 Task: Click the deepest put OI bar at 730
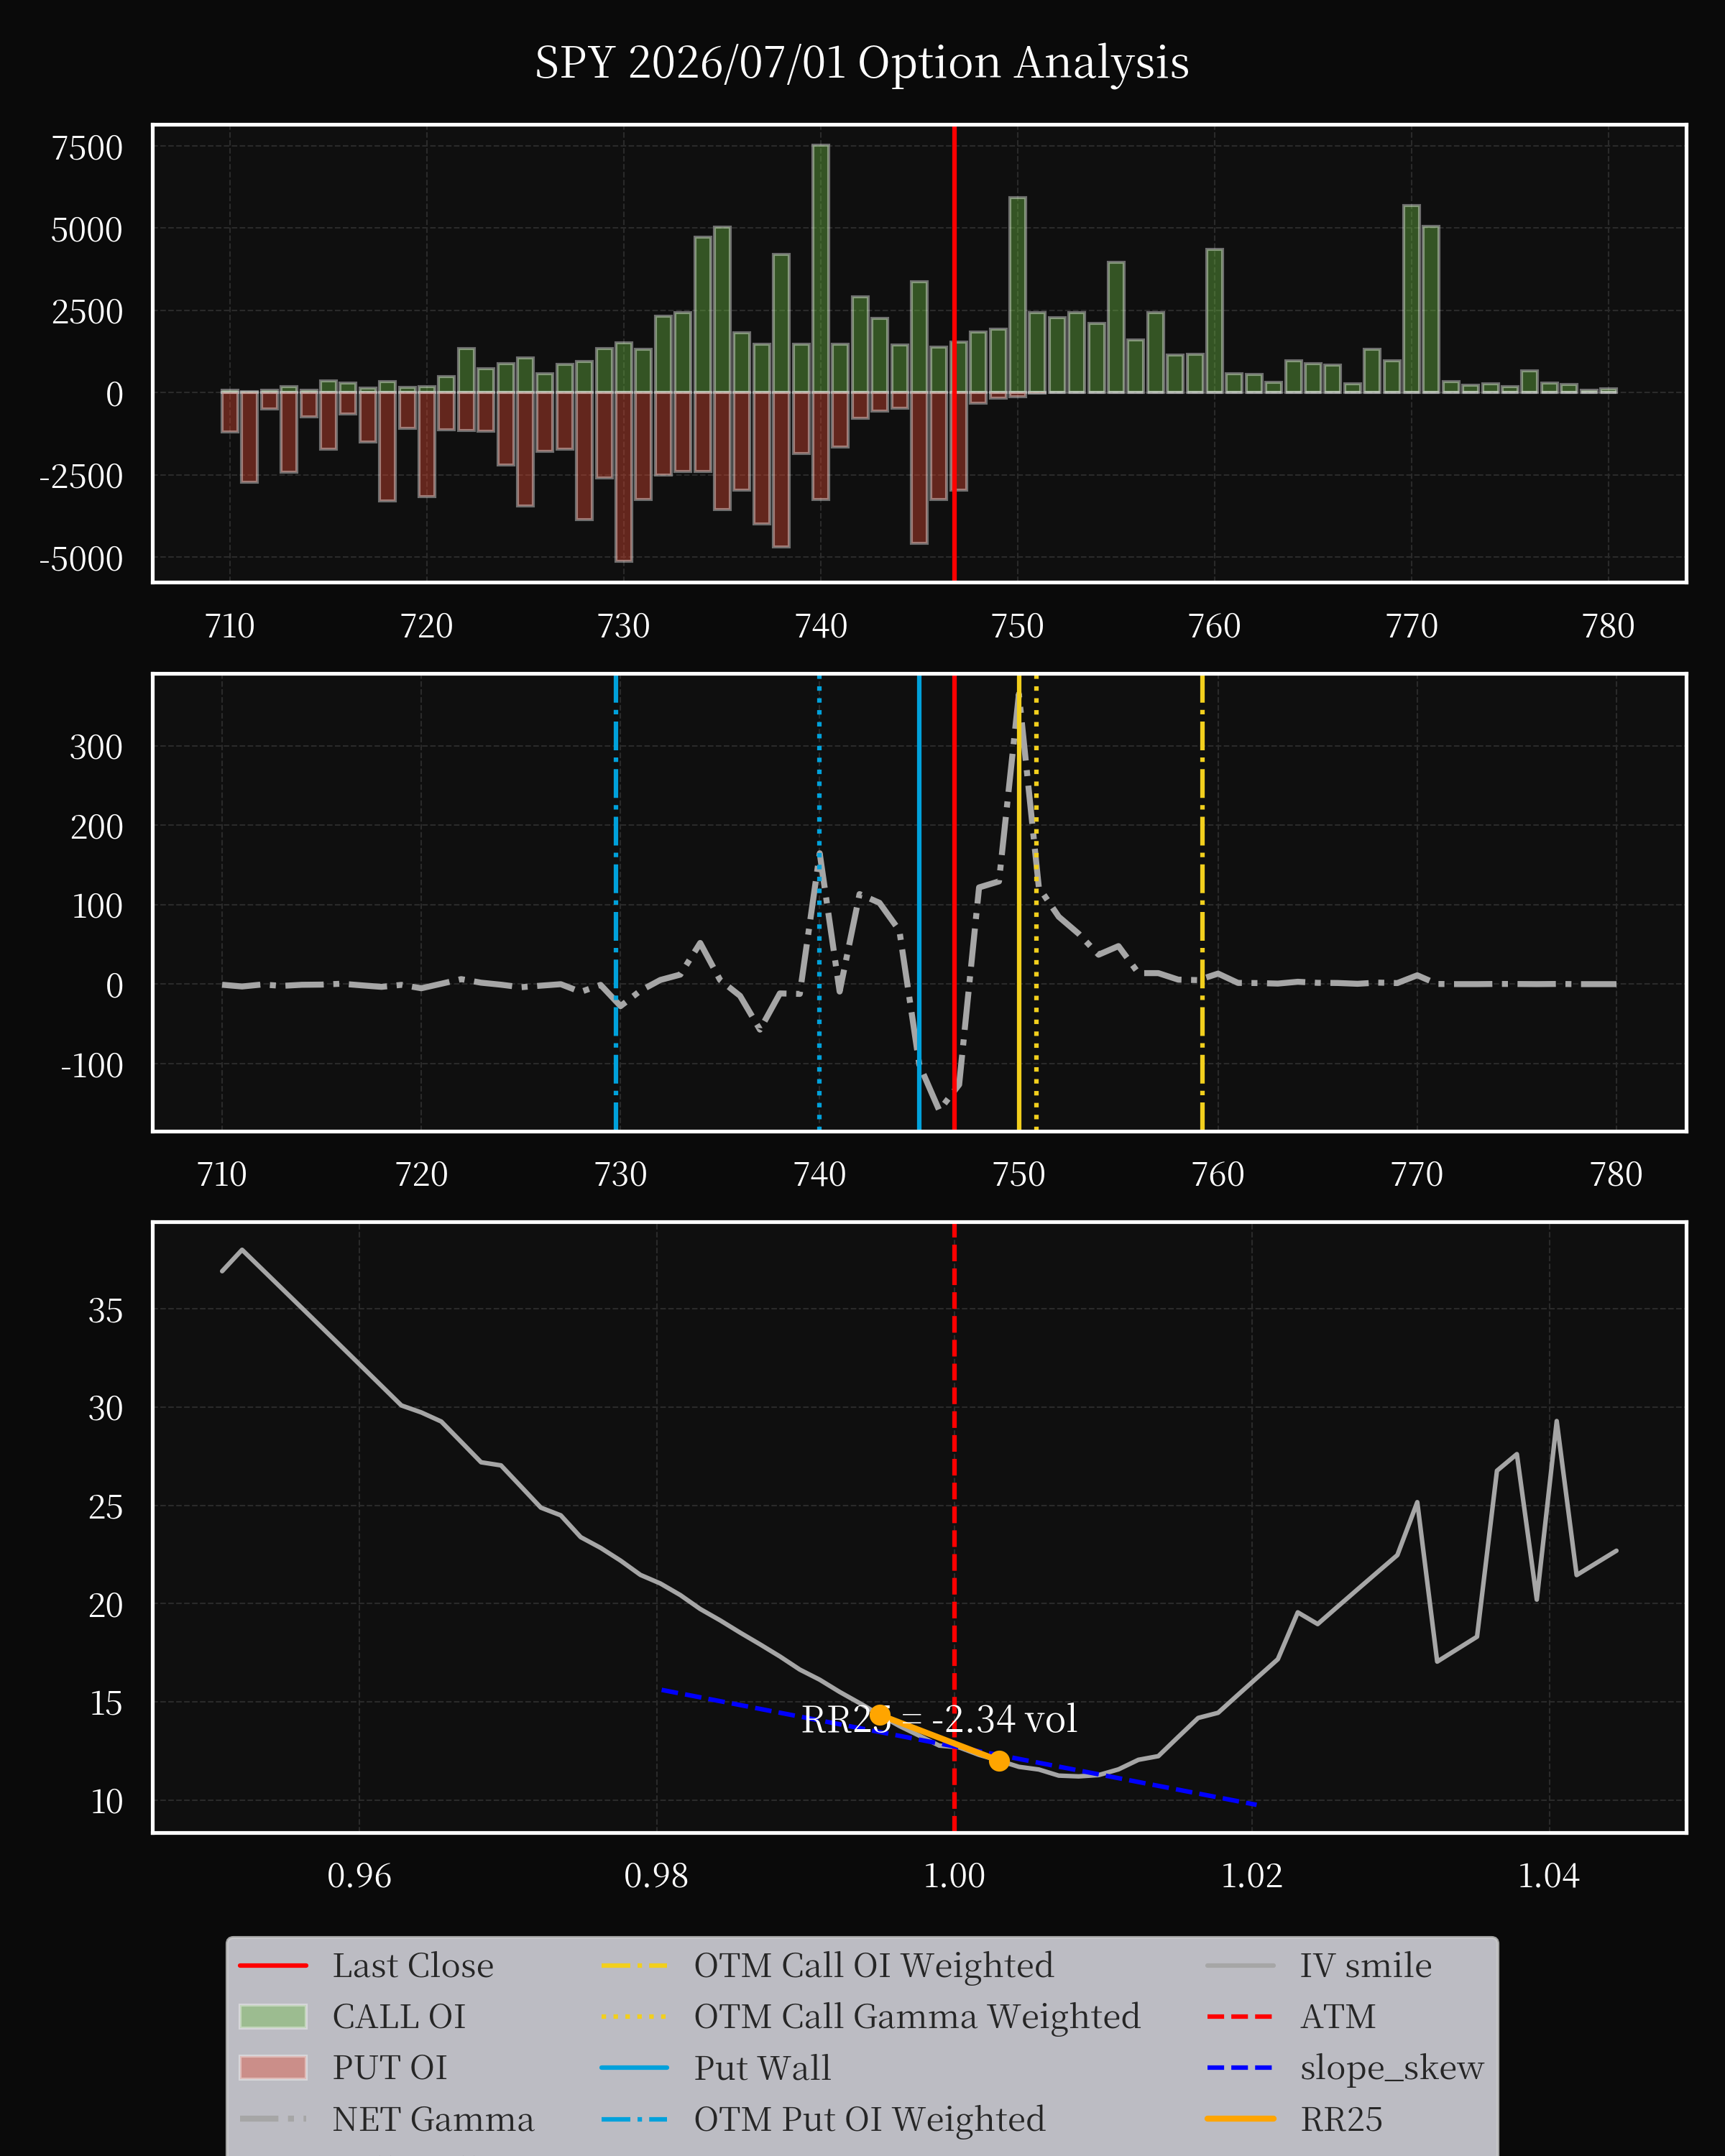(x=623, y=476)
